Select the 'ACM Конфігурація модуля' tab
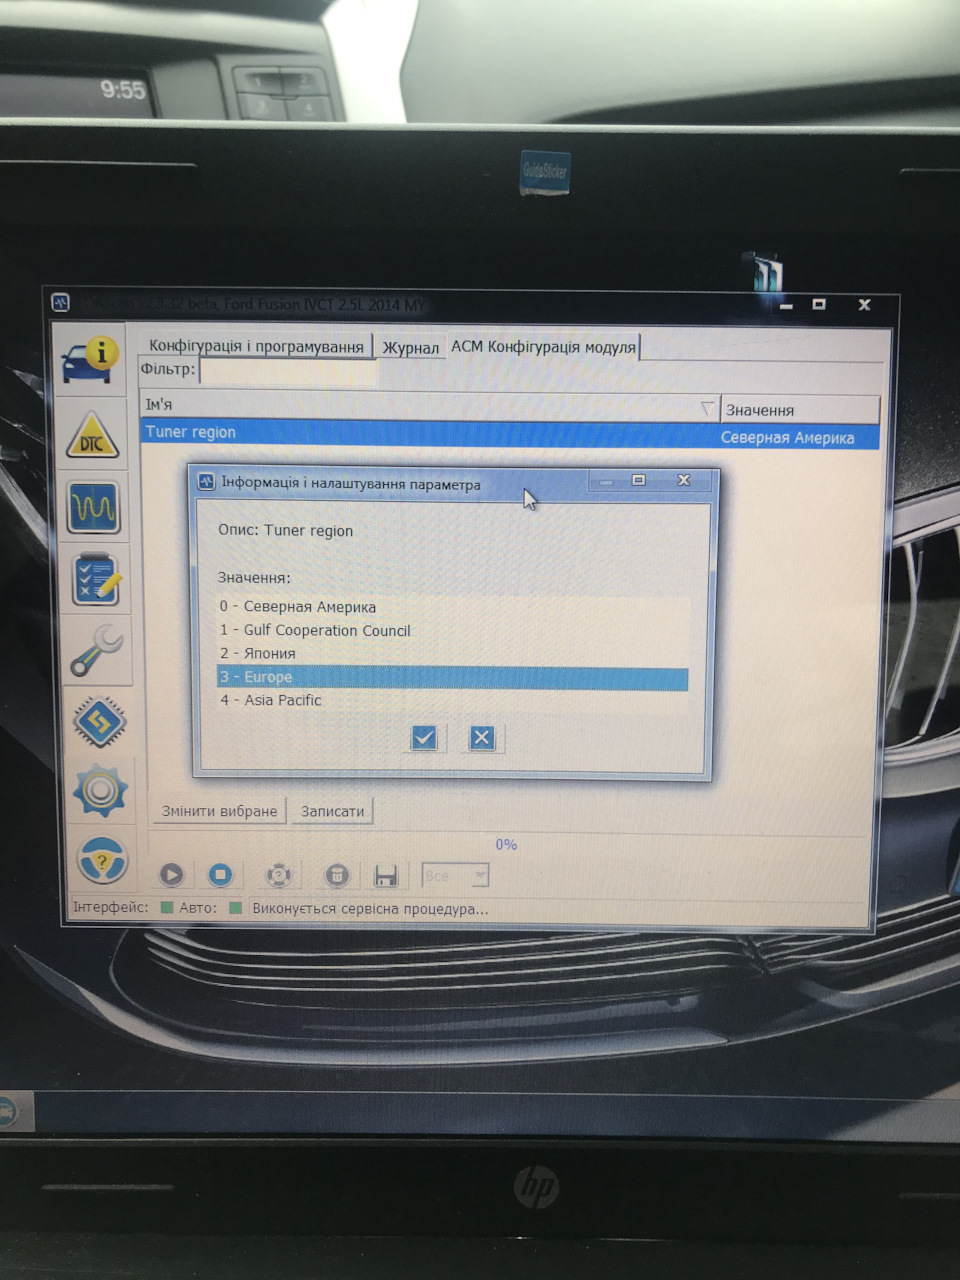The height and width of the screenshot is (1280, 960). (x=543, y=347)
